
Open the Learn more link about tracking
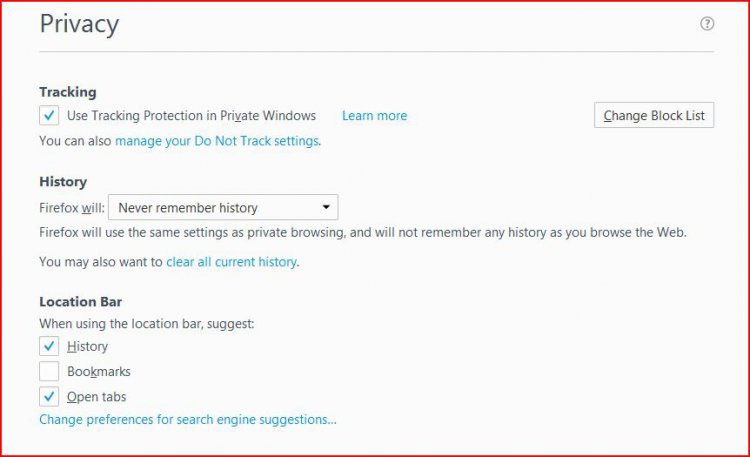click(x=375, y=116)
